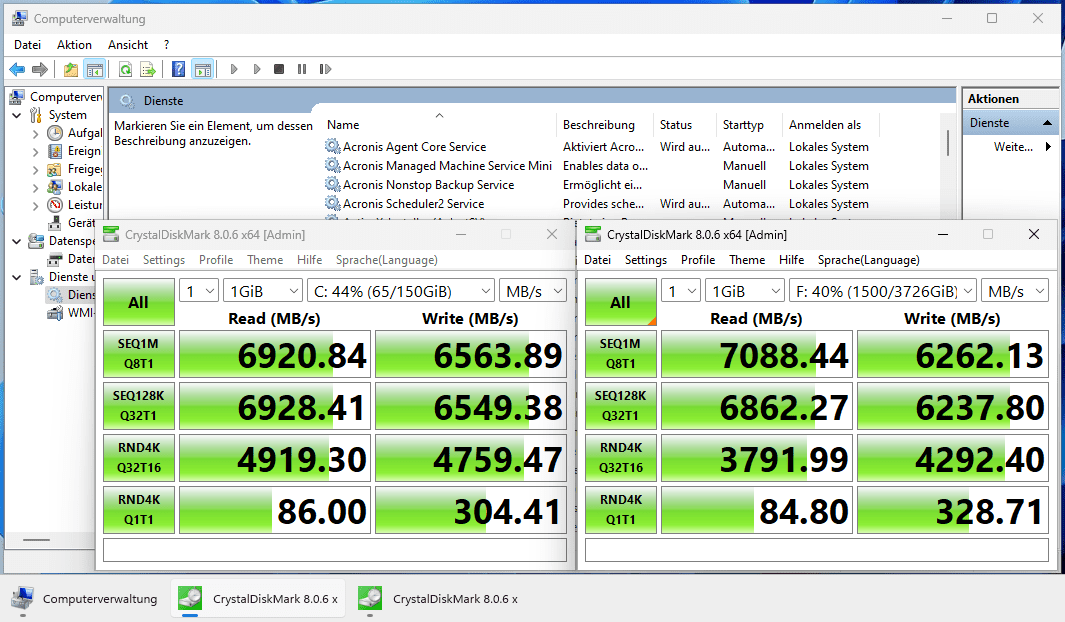The width and height of the screenshot is (1065, 622).
Task: Open the F: 40% drive selection dropdown
Action: click(882, 291)
